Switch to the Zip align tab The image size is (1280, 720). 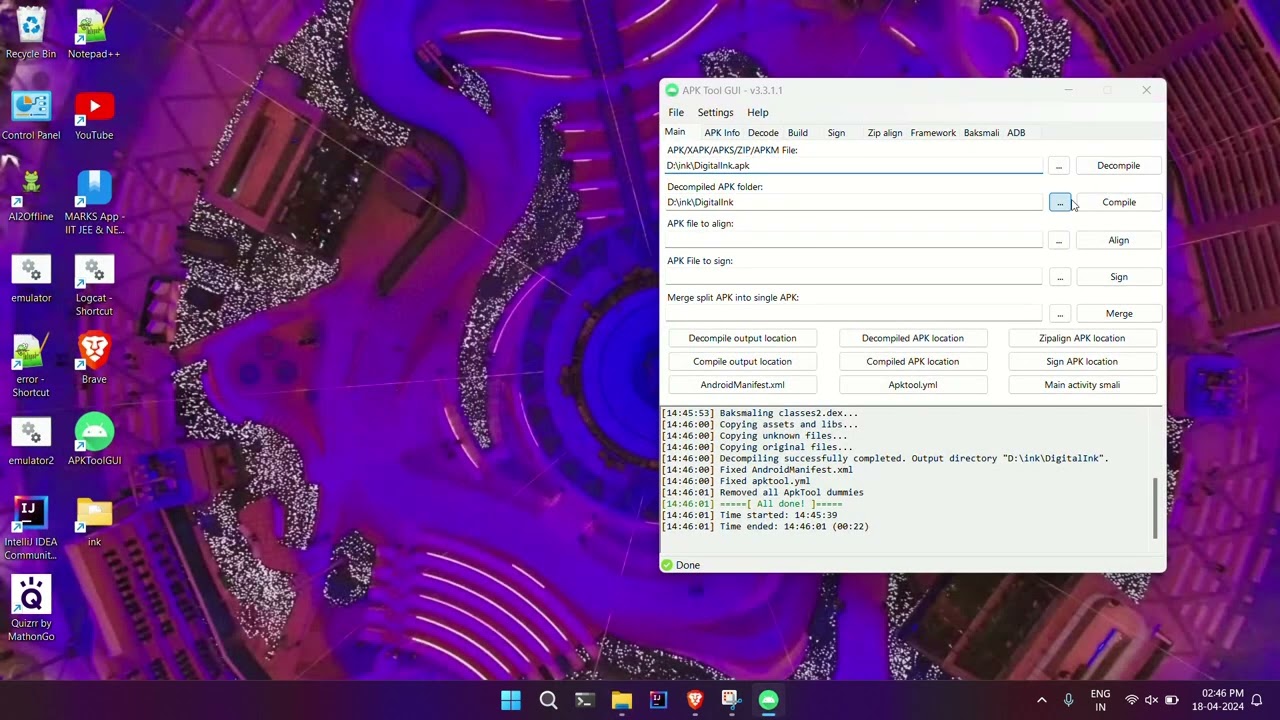pos(884,133)
